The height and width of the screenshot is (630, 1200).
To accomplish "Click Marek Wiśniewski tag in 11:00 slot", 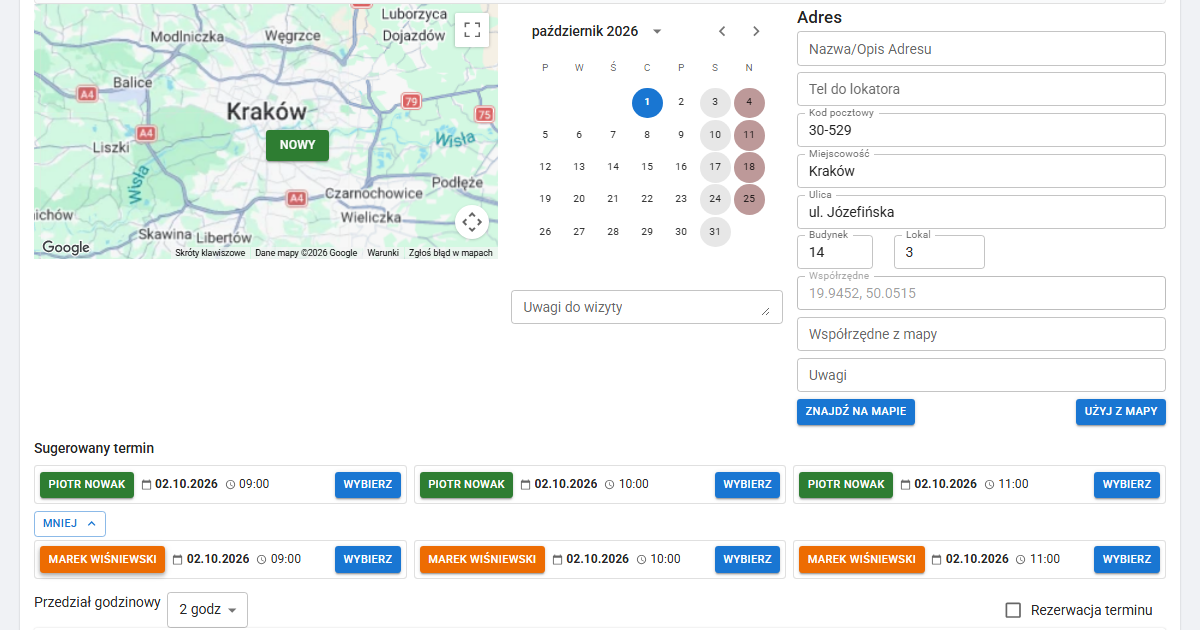I will click(862, 559).
